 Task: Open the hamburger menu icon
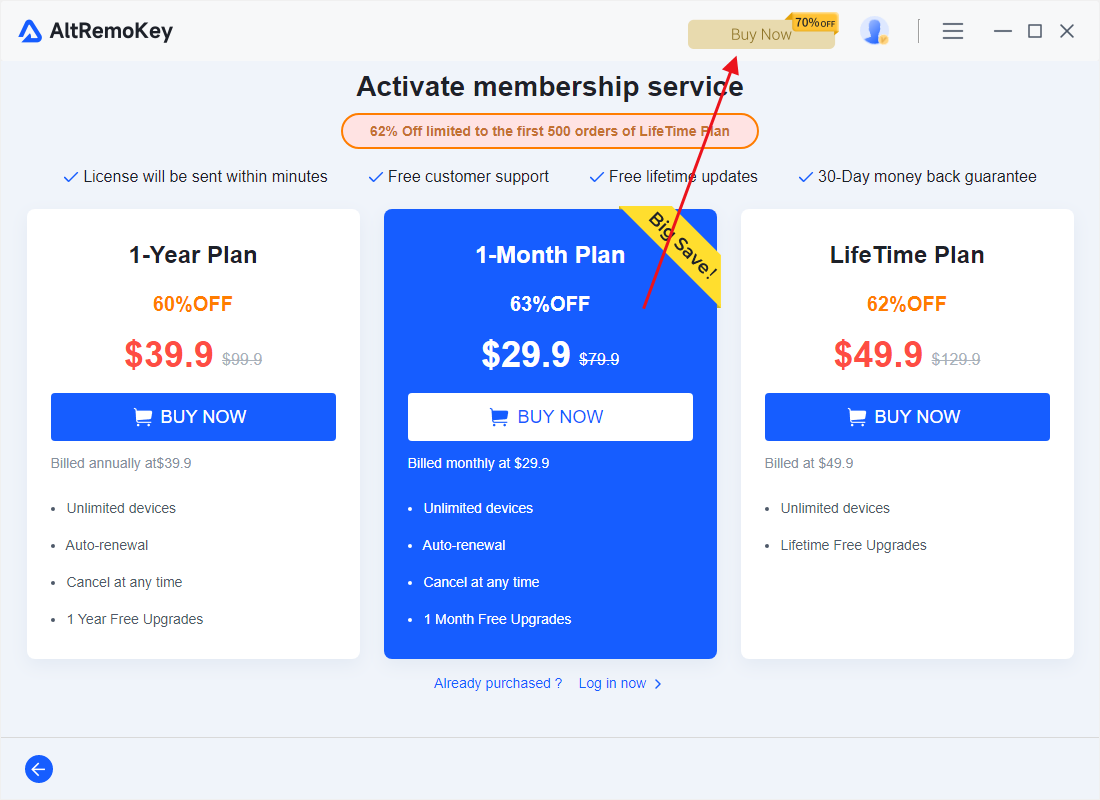click(x=953, y=31)
